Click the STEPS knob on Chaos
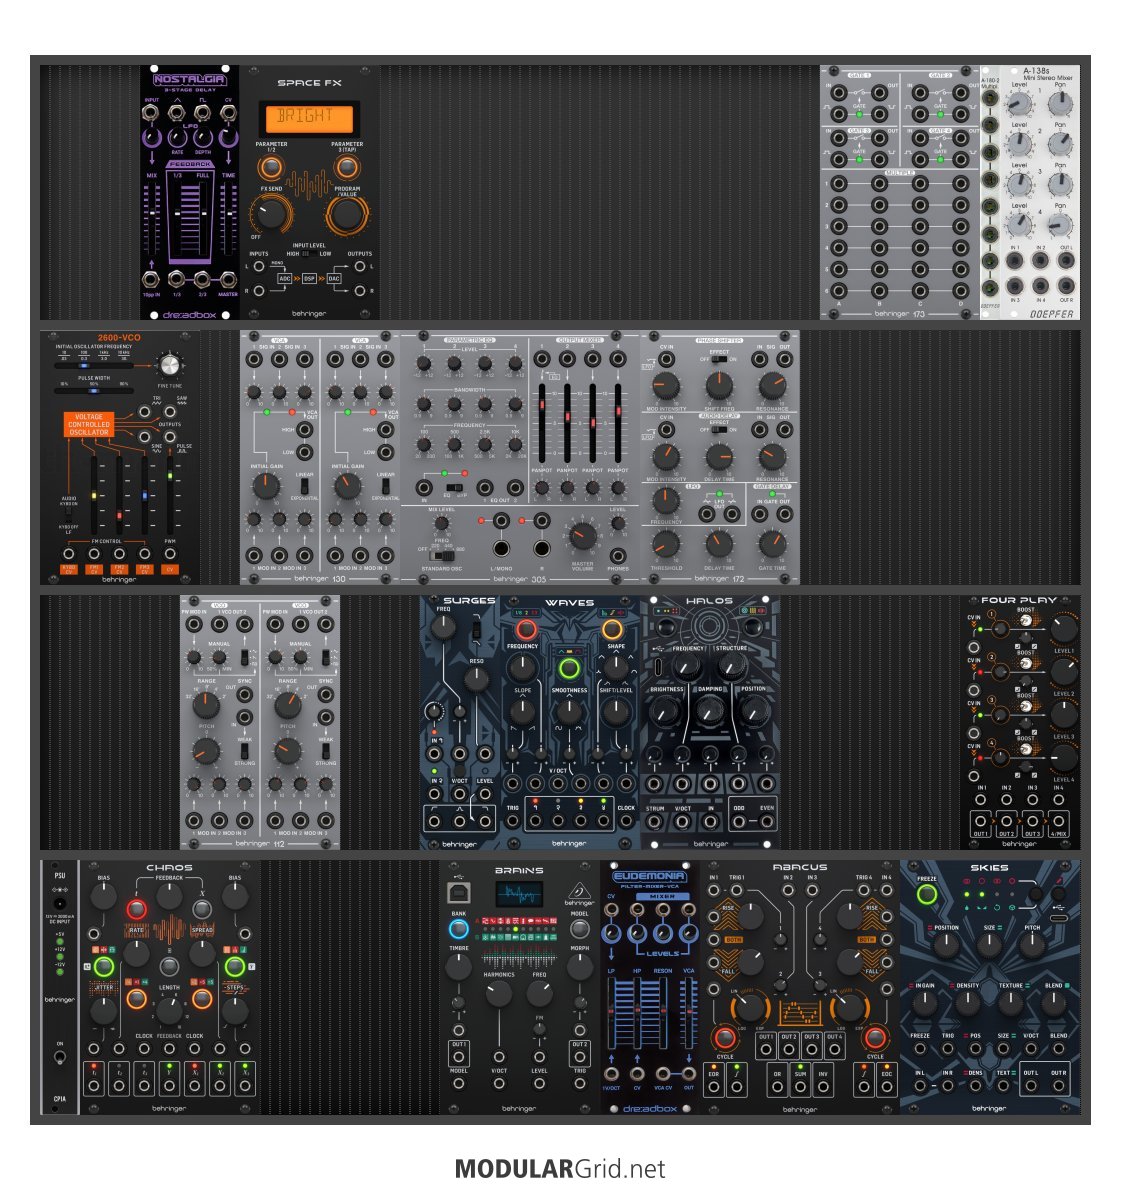1121x1190 pixels. coord(235,1010)
